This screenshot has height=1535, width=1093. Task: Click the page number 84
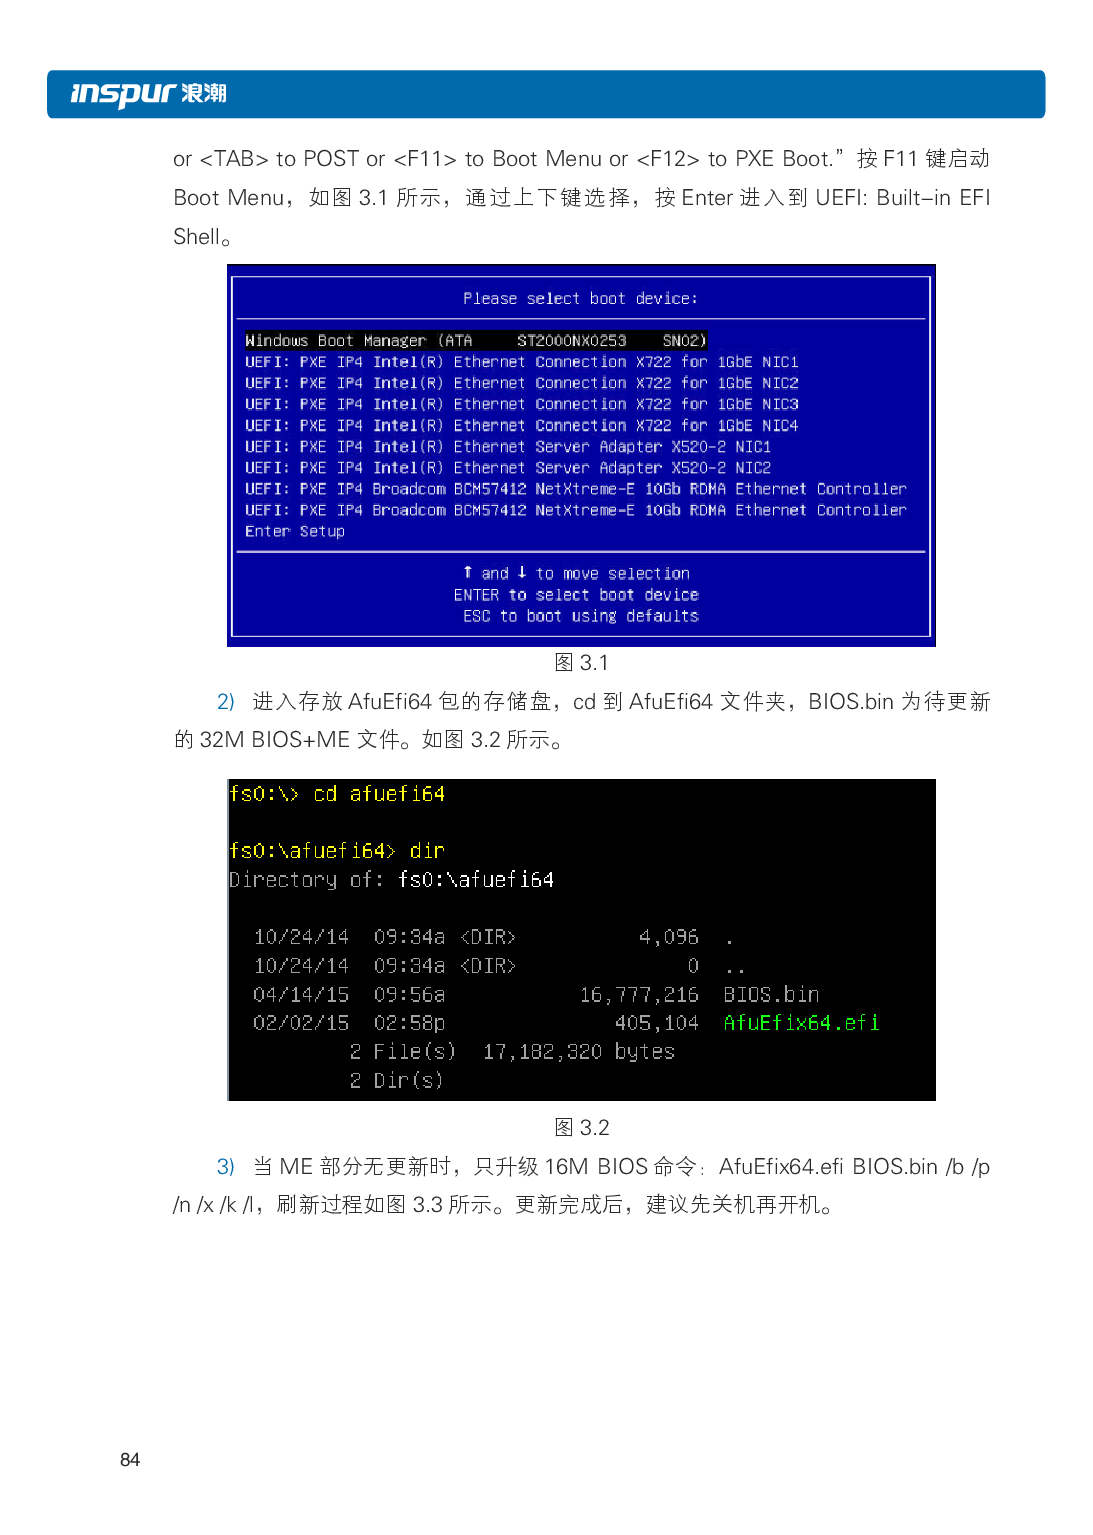coord(130,1460)
